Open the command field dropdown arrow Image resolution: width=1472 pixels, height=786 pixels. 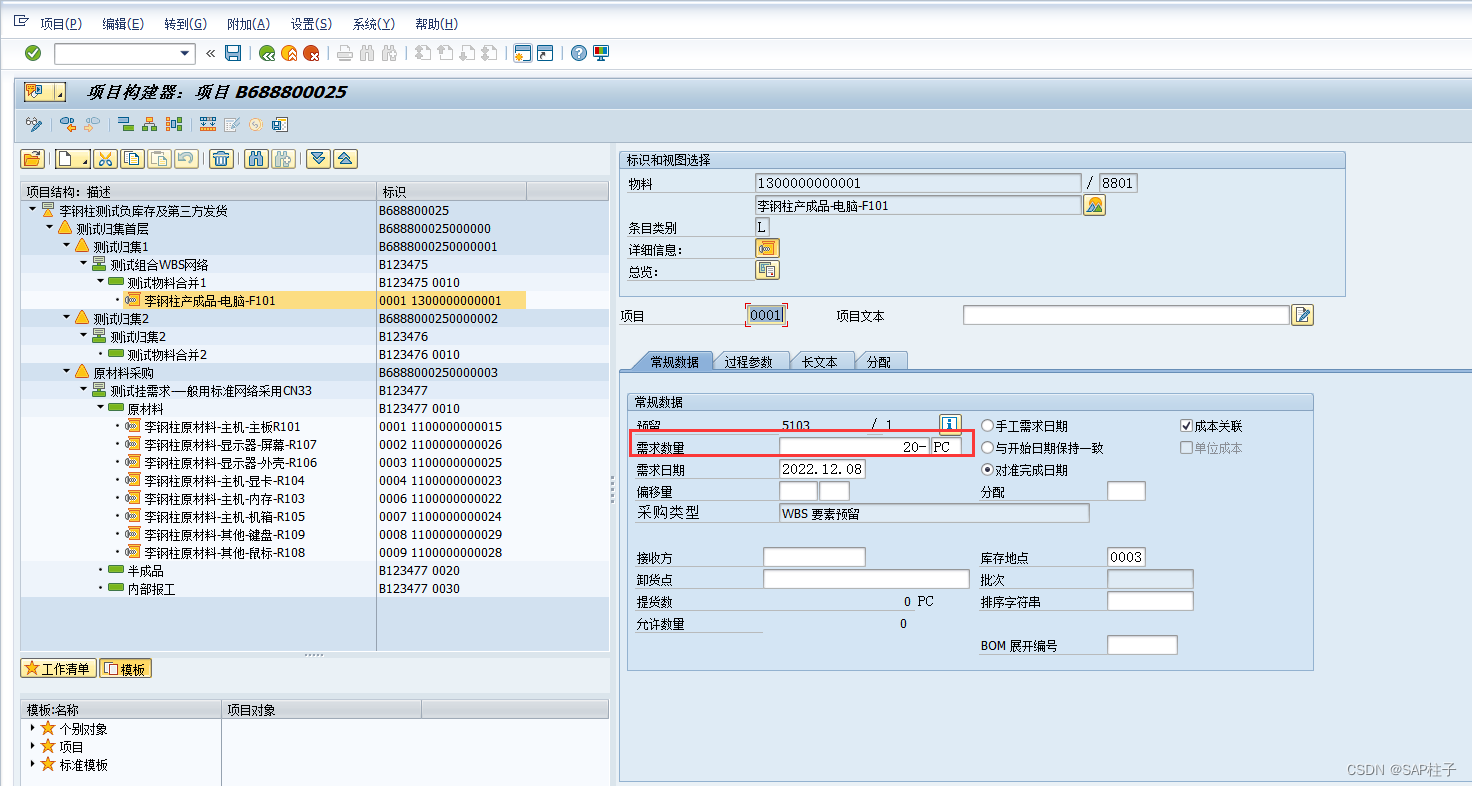[x=185, y=53]
